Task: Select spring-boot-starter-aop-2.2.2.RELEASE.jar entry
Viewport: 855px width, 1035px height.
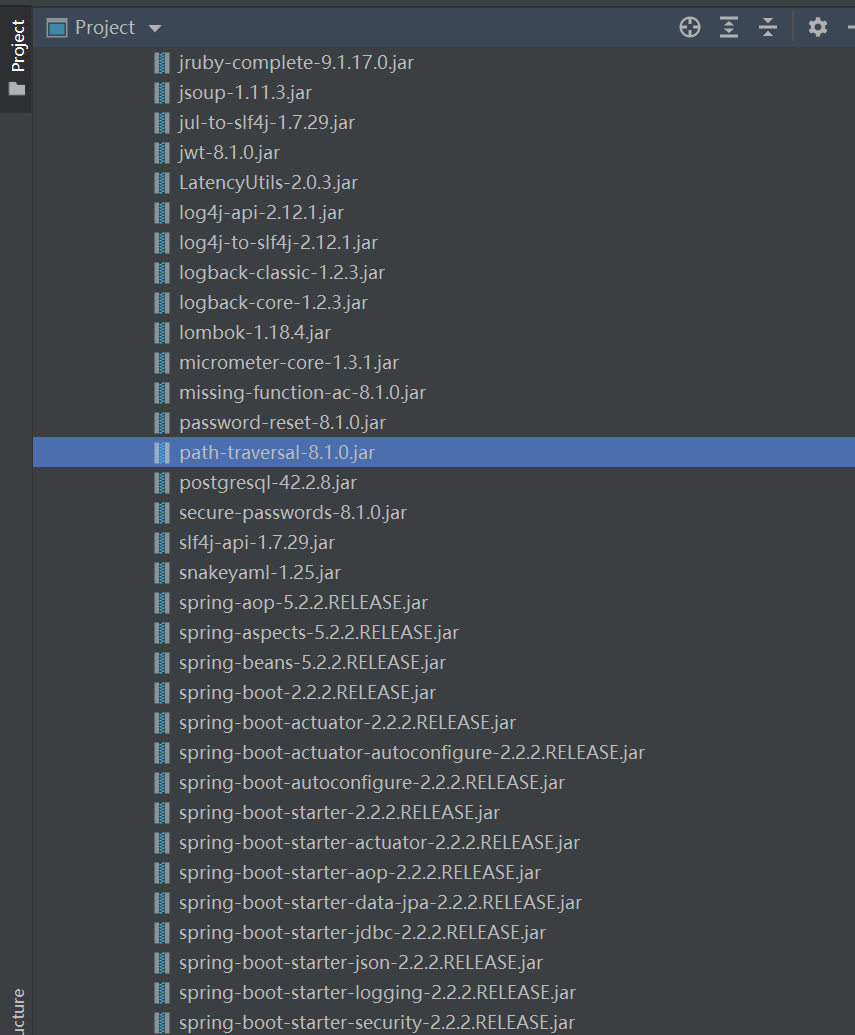Action: click(x=360, y=873)
